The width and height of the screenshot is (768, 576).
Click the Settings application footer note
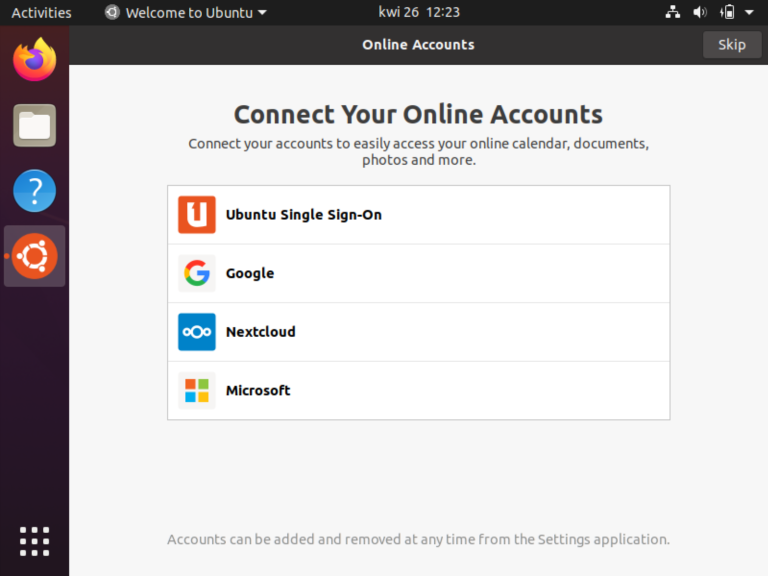418,539
